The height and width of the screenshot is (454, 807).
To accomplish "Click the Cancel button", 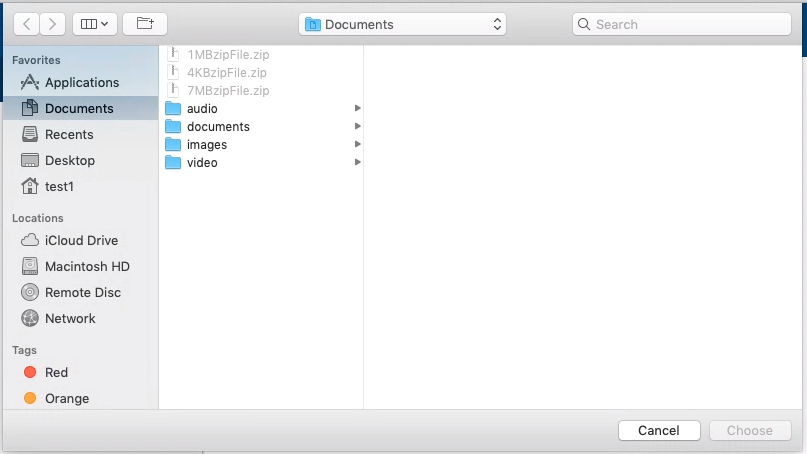I will (659, 430).
